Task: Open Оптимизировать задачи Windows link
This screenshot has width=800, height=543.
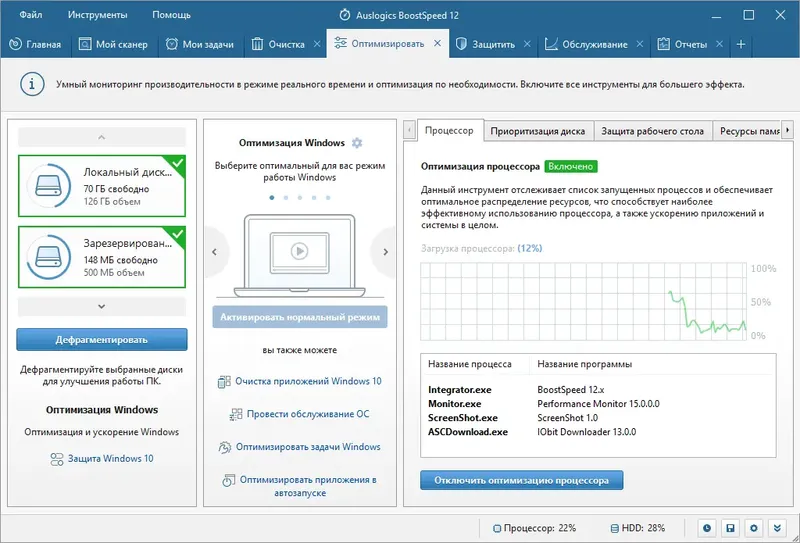Action: (299, 447)
